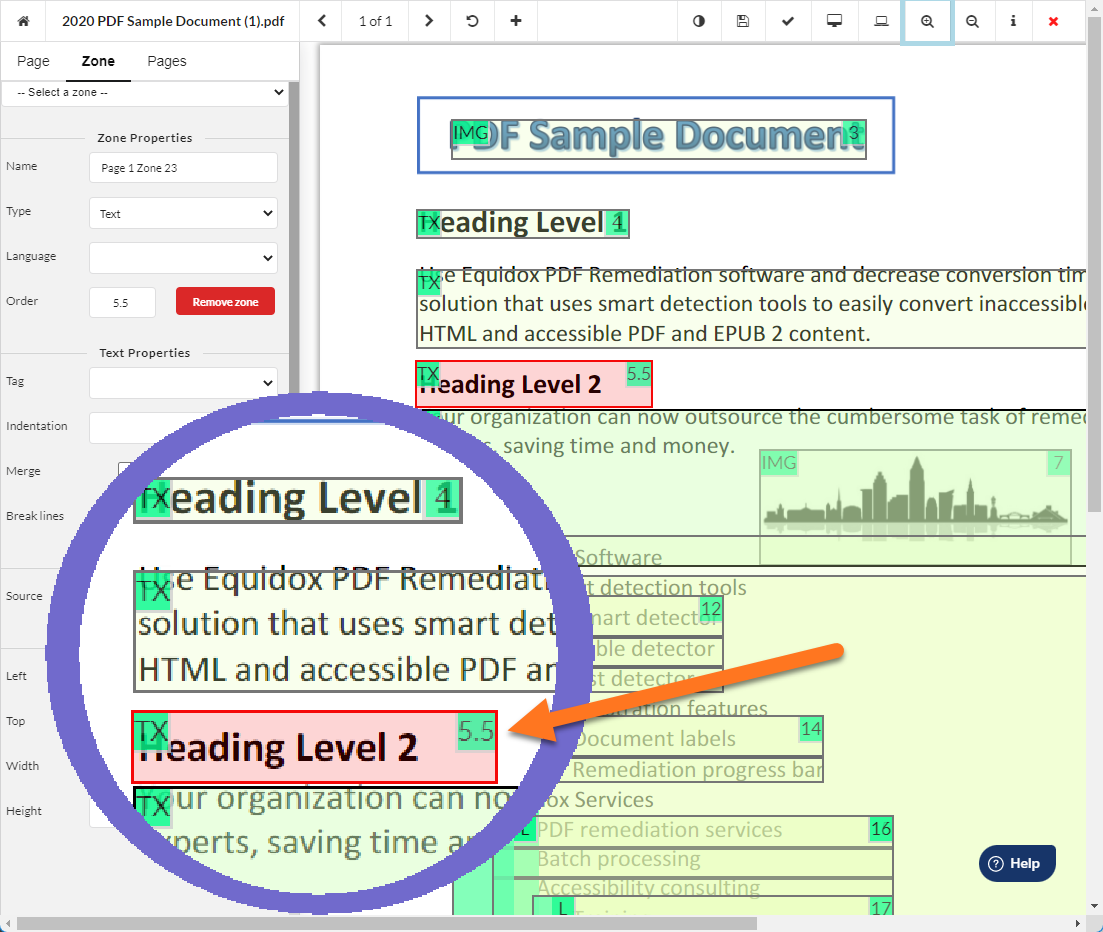Toggle contrast with the half-circle icon

pyautogui.click(x=698, y=21)
